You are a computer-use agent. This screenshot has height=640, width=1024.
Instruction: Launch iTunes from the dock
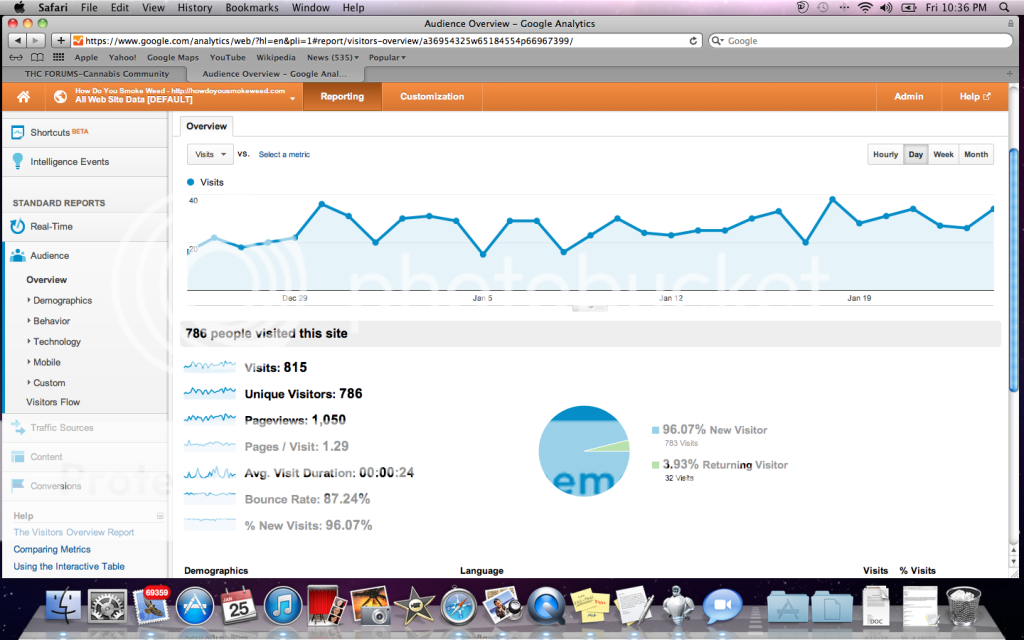[282, 605]
